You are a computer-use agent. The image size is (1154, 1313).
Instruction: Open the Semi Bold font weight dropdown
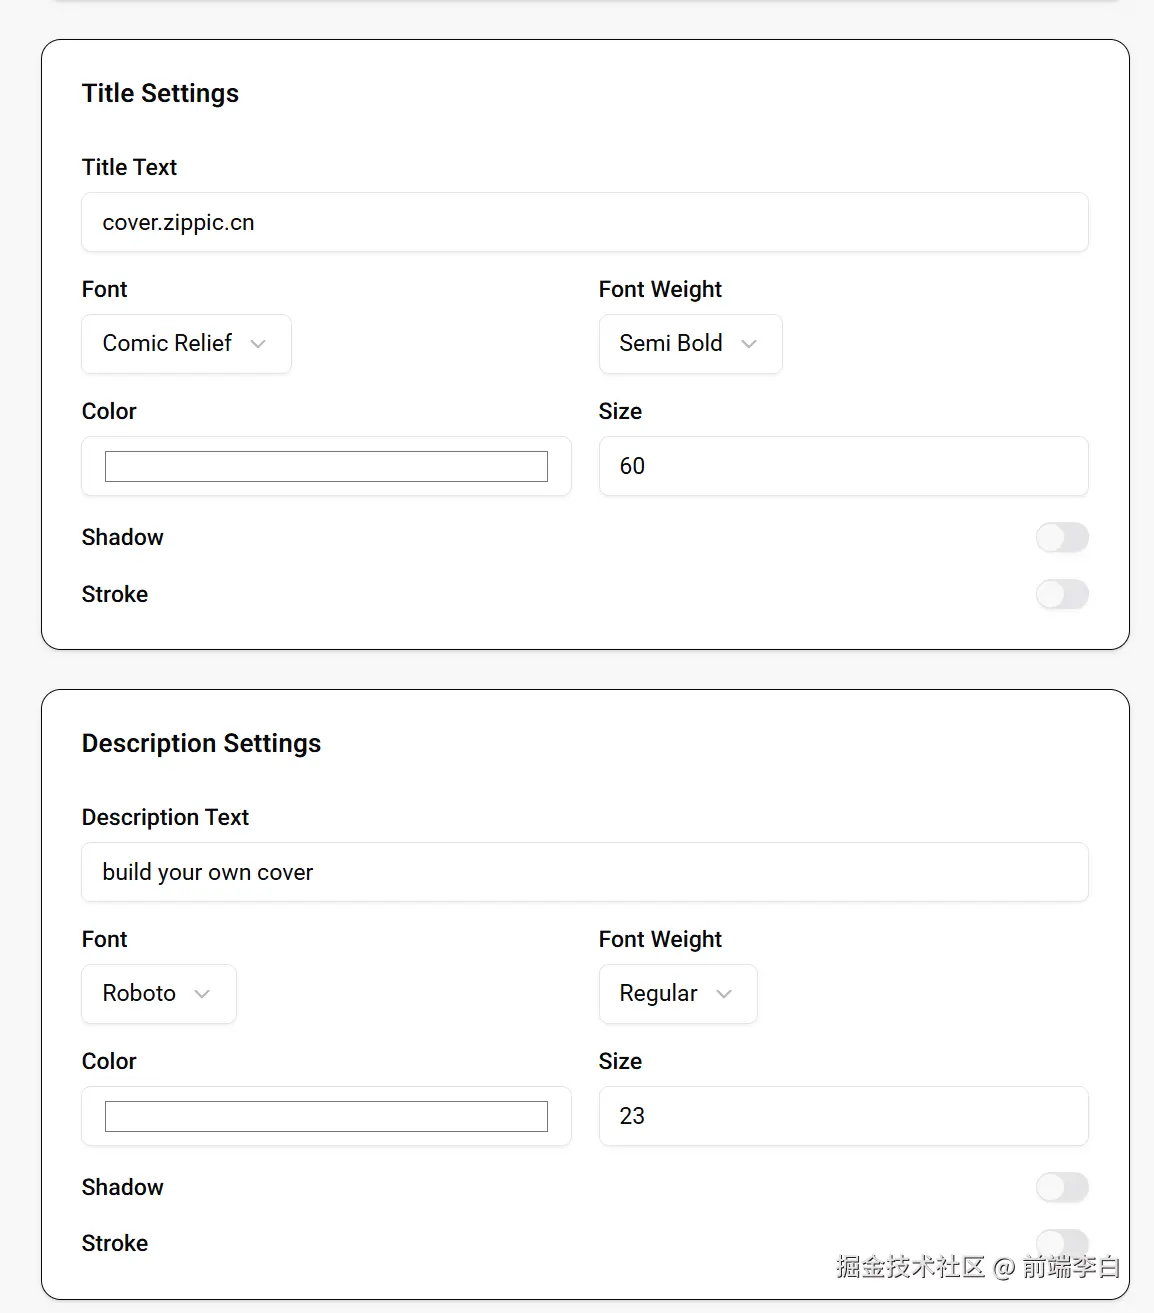coord(690,344)
